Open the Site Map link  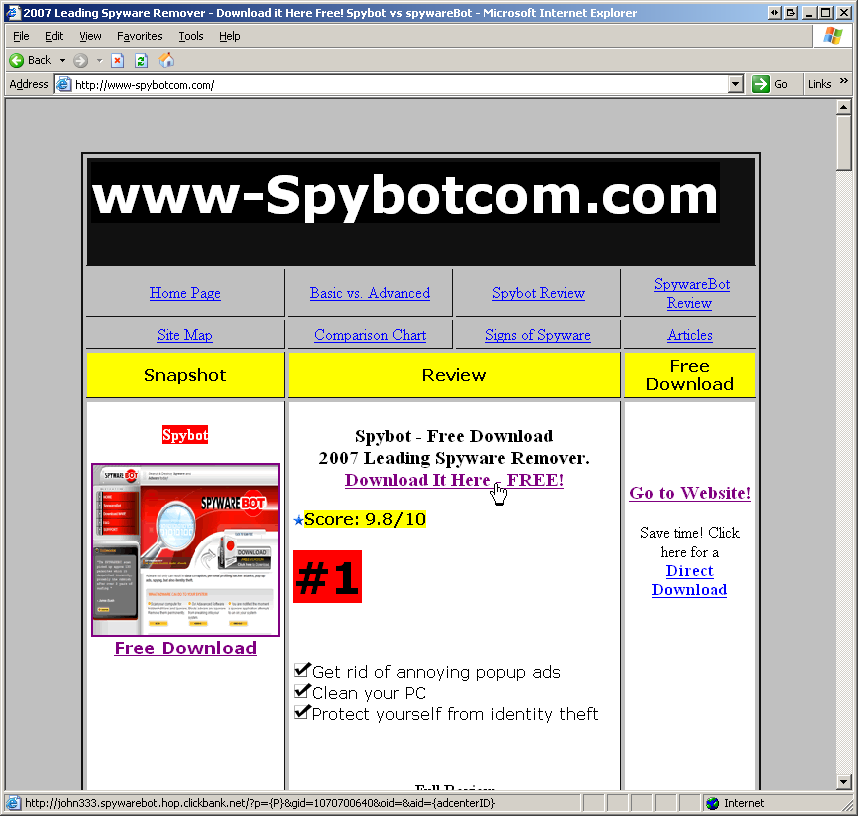pyautogui.click(x=185, y=335)
